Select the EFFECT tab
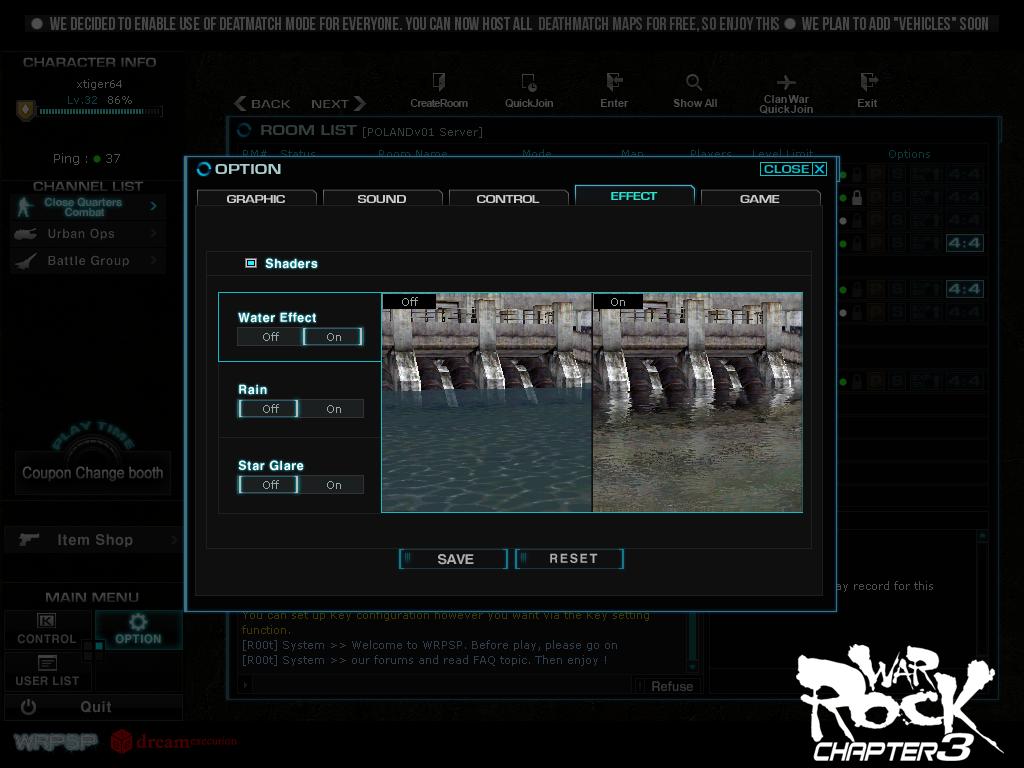Viewport: 1024px width, 768px height. [x=634, y=195]
